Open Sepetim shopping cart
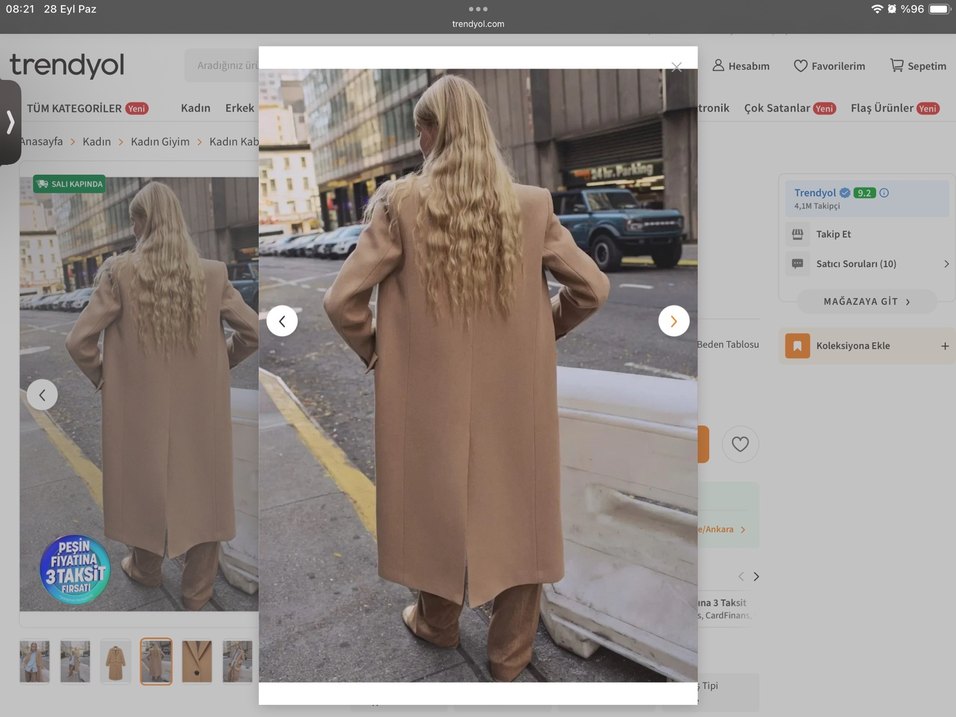The width and height of the screenshot is (956, 717). (917, 66)
